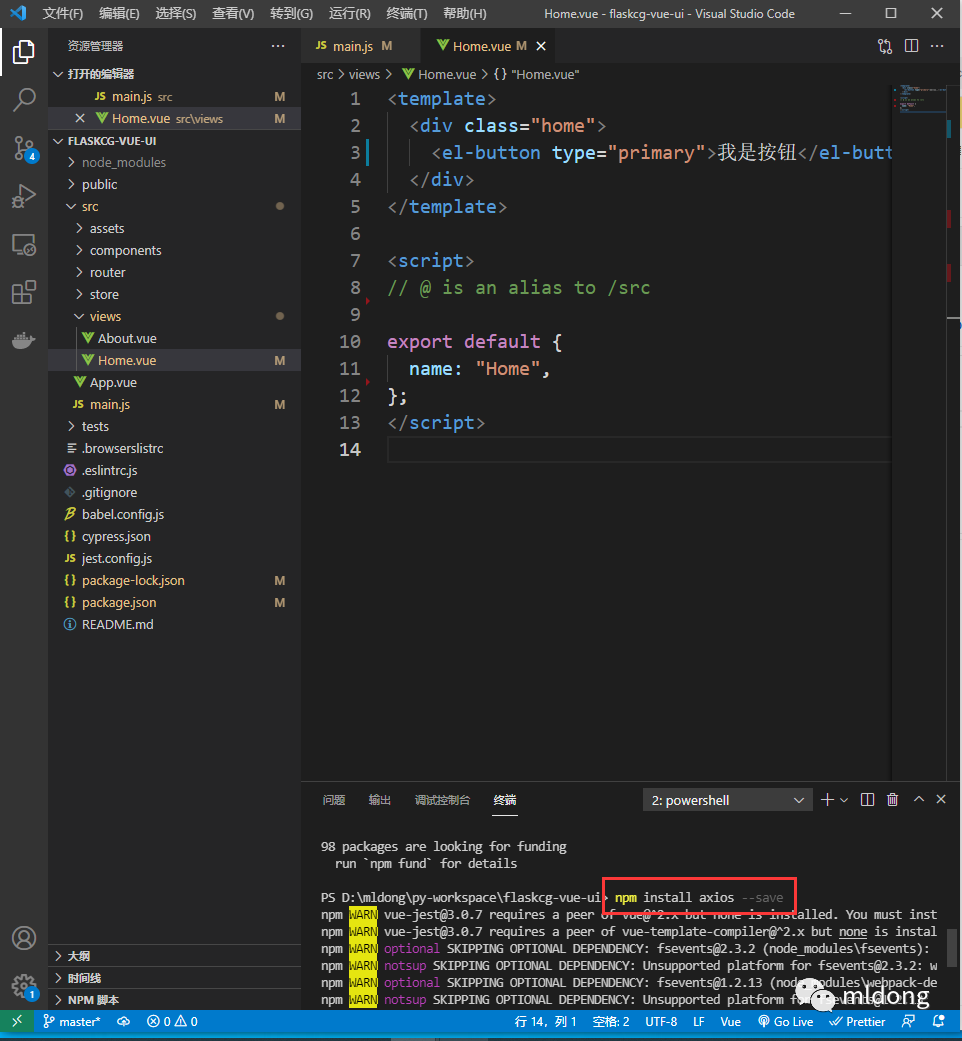Toggle Prettier formatter in status bar
This screenshot has width=962, height=1041.
(x=857, y=1021)
